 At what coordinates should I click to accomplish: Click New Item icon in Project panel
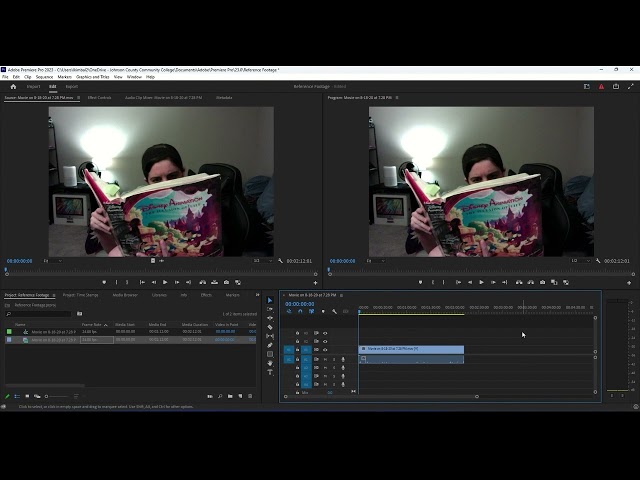pos(240,396)
